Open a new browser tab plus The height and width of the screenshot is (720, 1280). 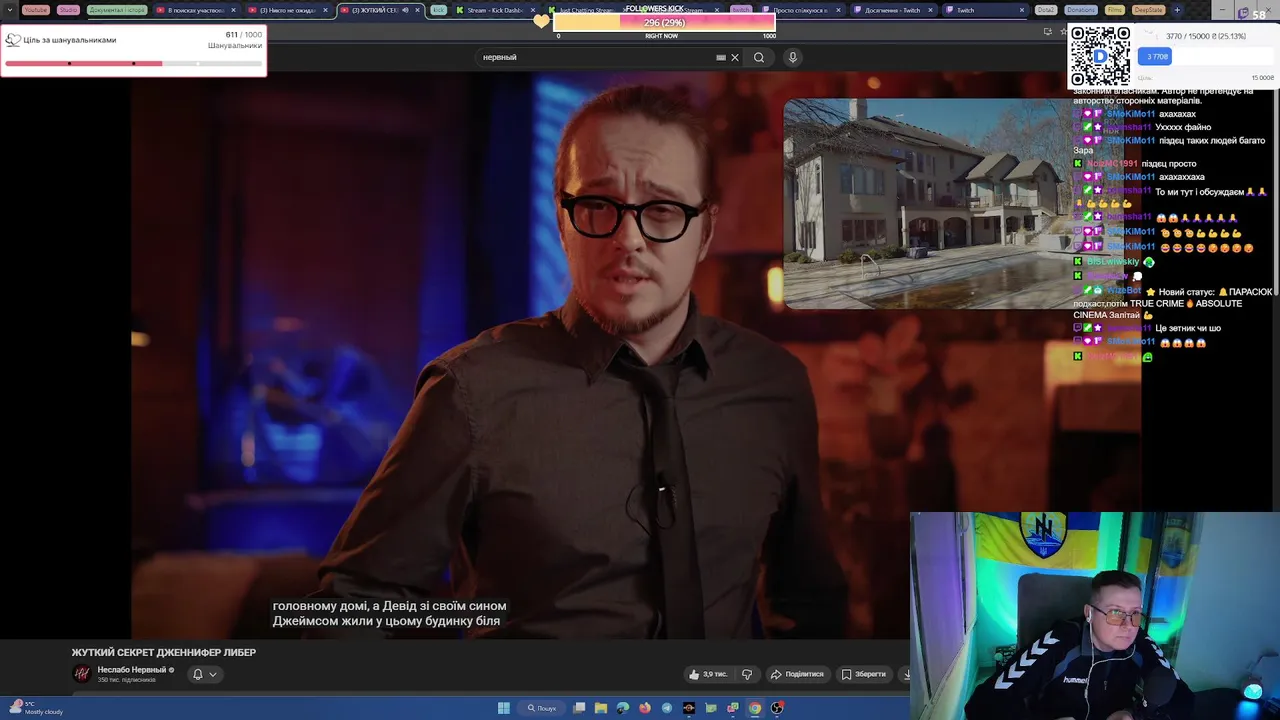pyautogui.click(x=1177, y=10)
